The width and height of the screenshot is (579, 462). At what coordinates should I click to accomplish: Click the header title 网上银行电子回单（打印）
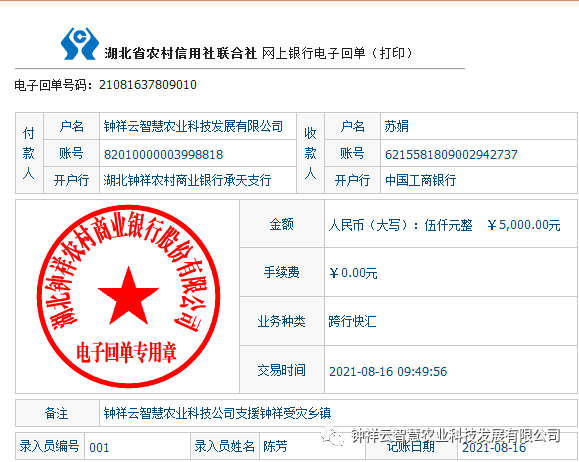[337, 53]
